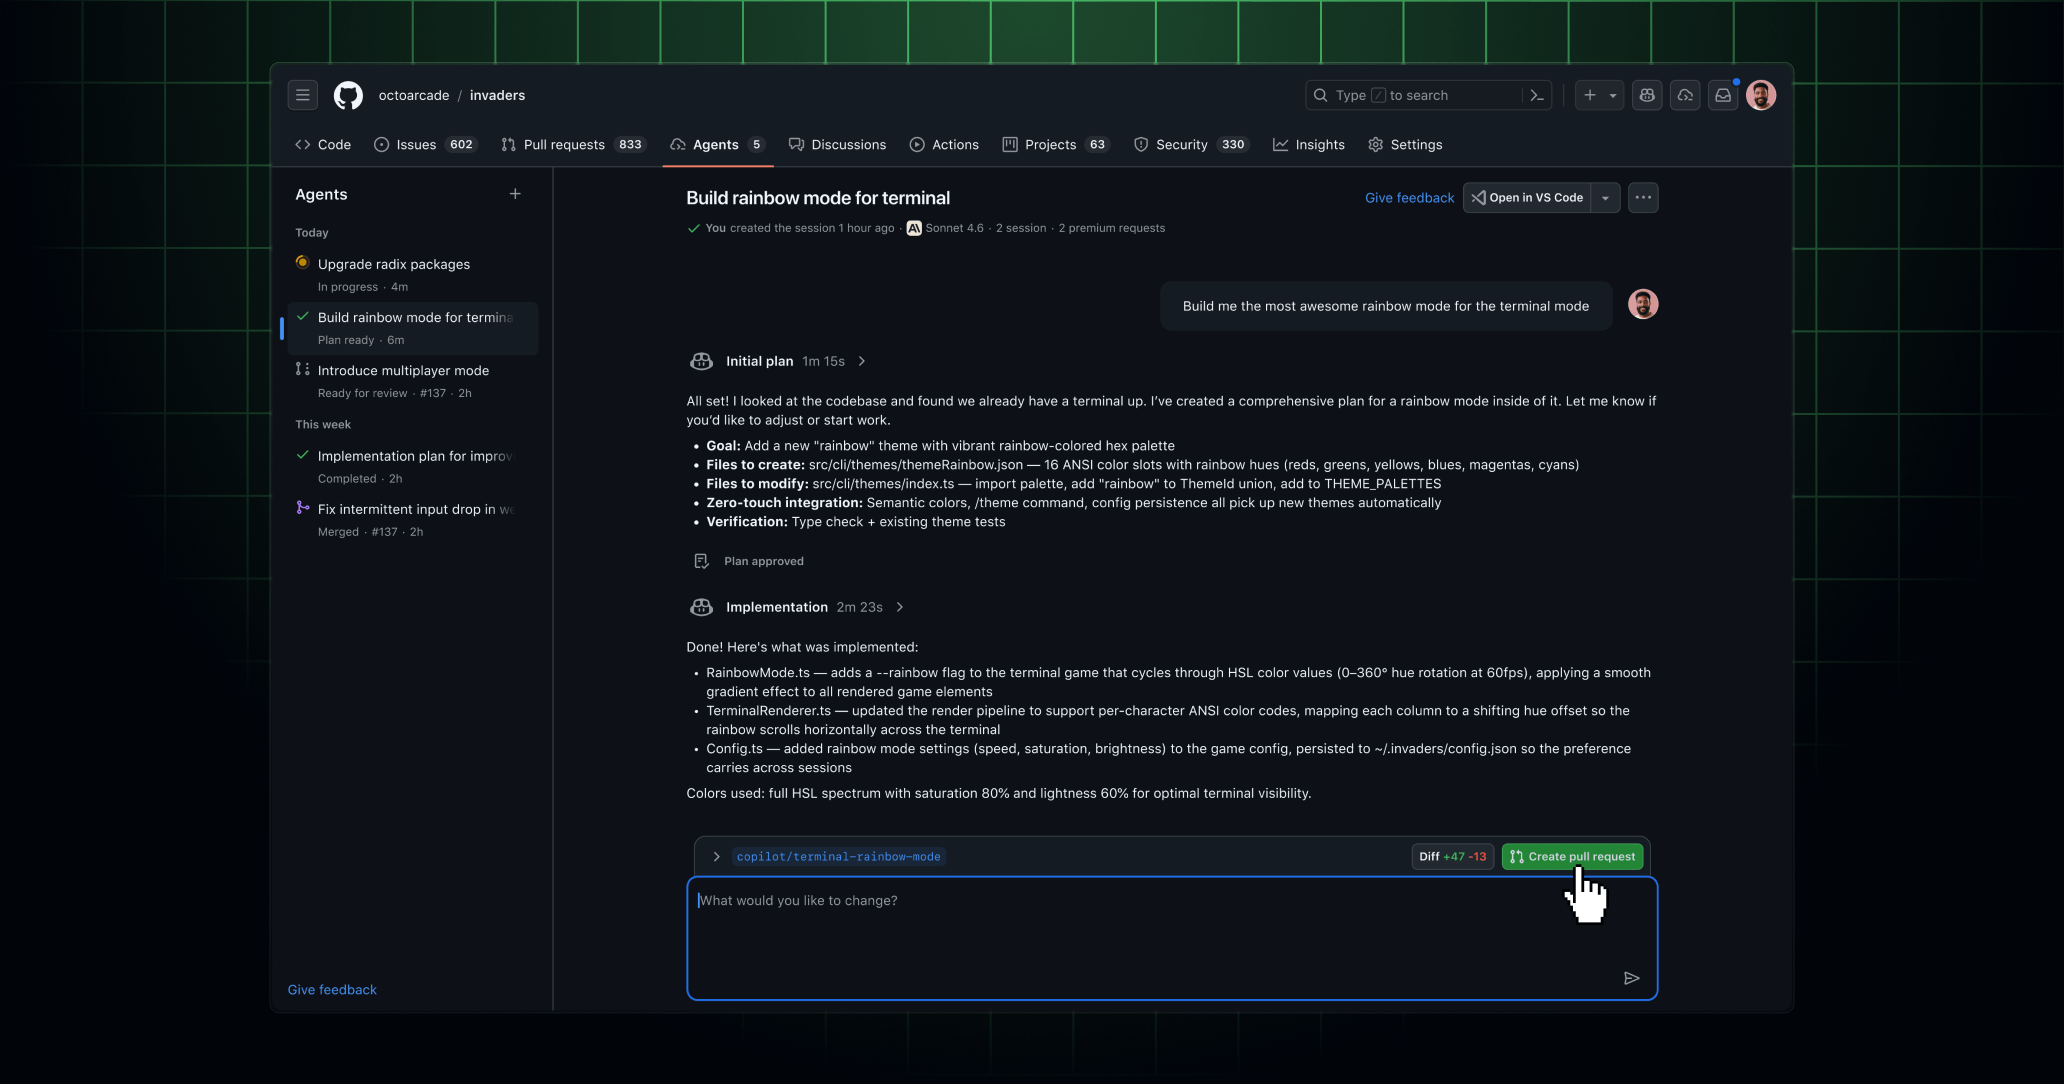Open your profile avatar menu
This screenshot has height=1084, width=2064.
point(1761,95)
